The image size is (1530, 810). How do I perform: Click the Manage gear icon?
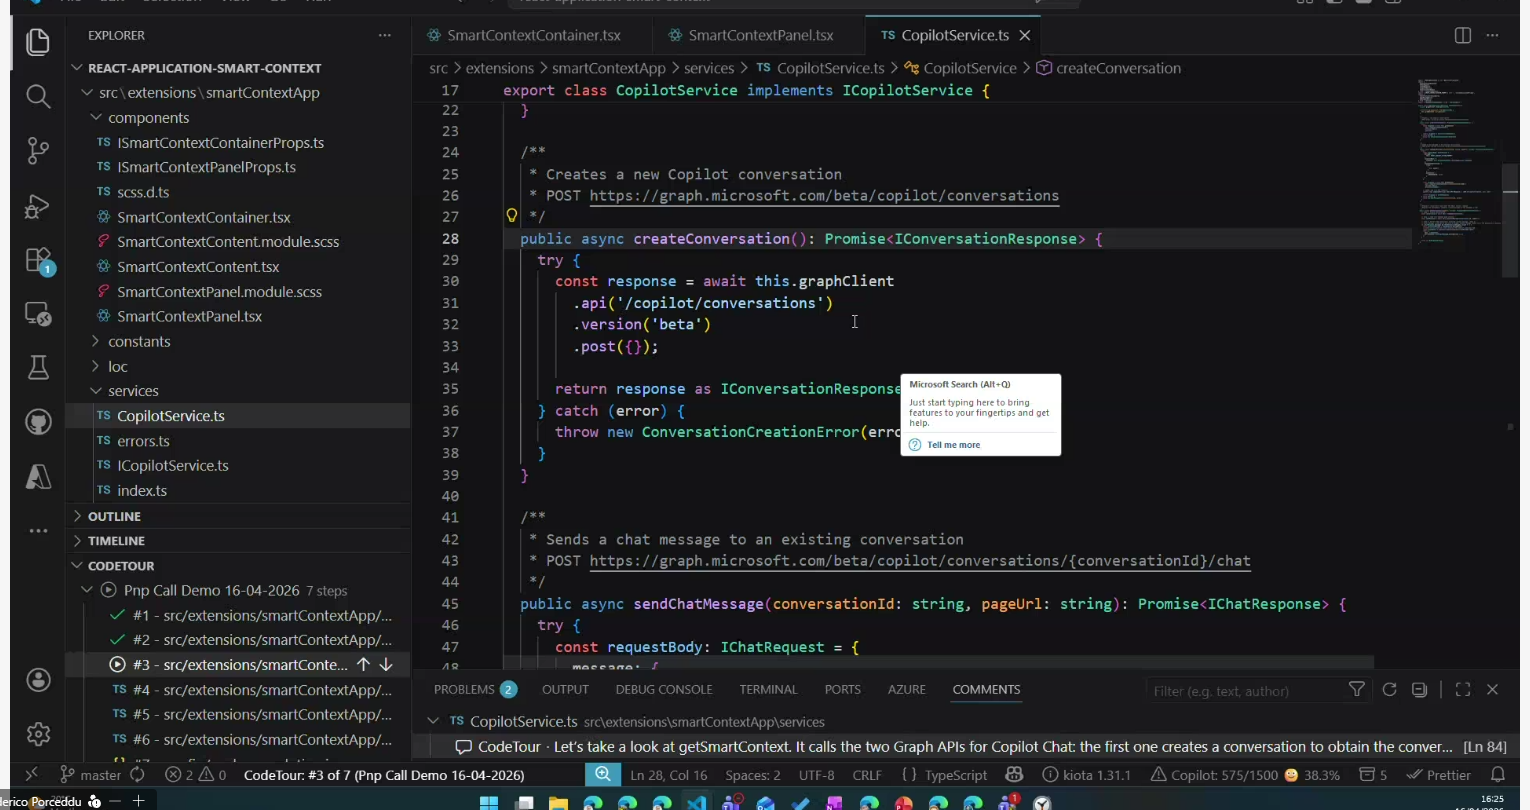pyautogui.click(x=38, y=734)
